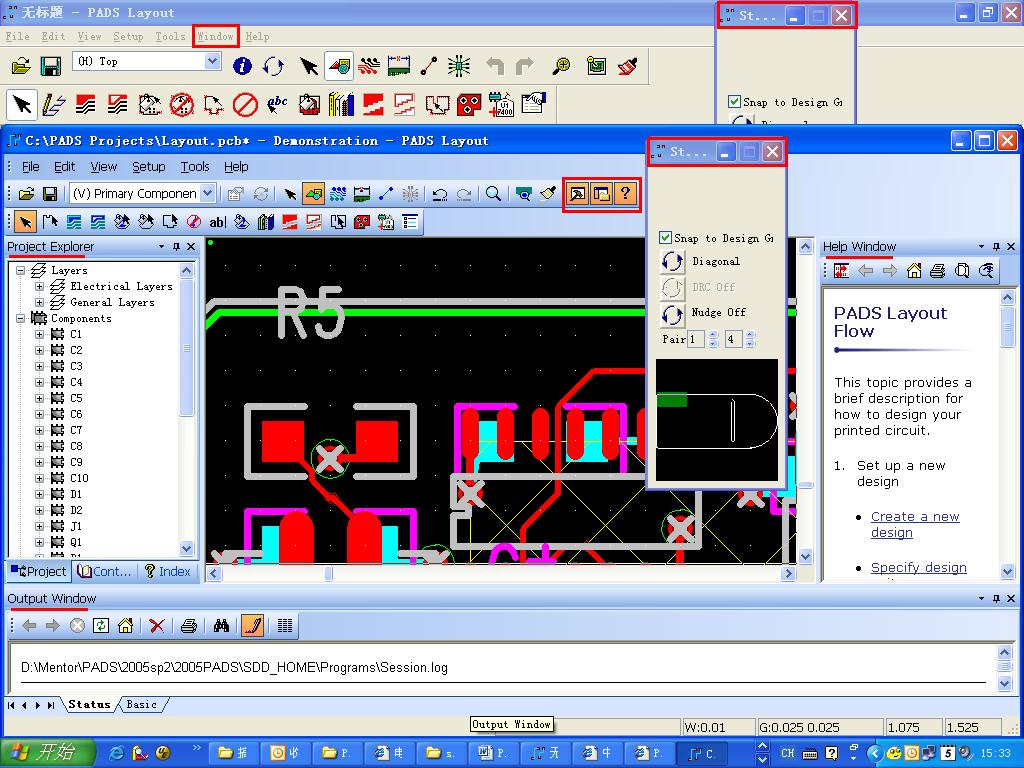Collapse the Layers tree node
1024x768 pixels.
[x=21, y=270]
